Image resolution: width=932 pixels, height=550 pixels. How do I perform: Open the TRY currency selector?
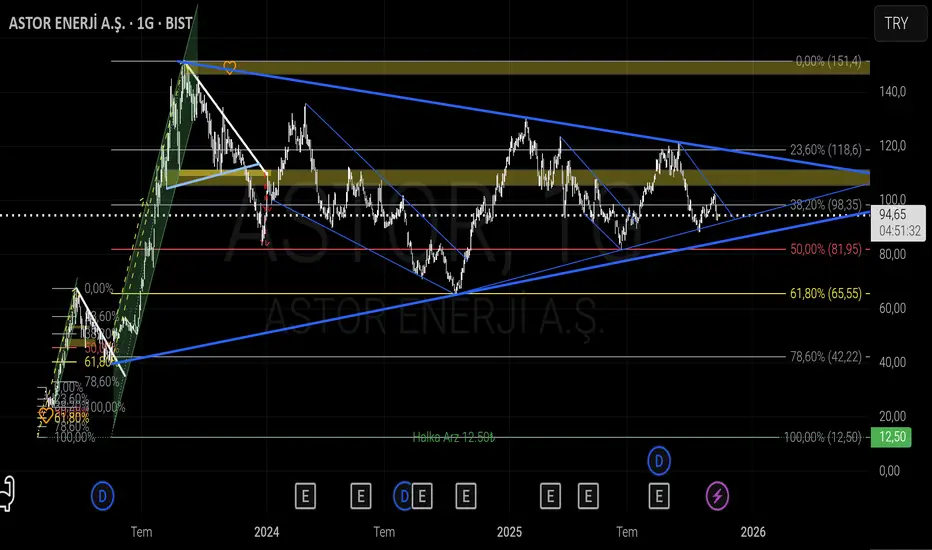pyautogui.click(x=900, y=24)
